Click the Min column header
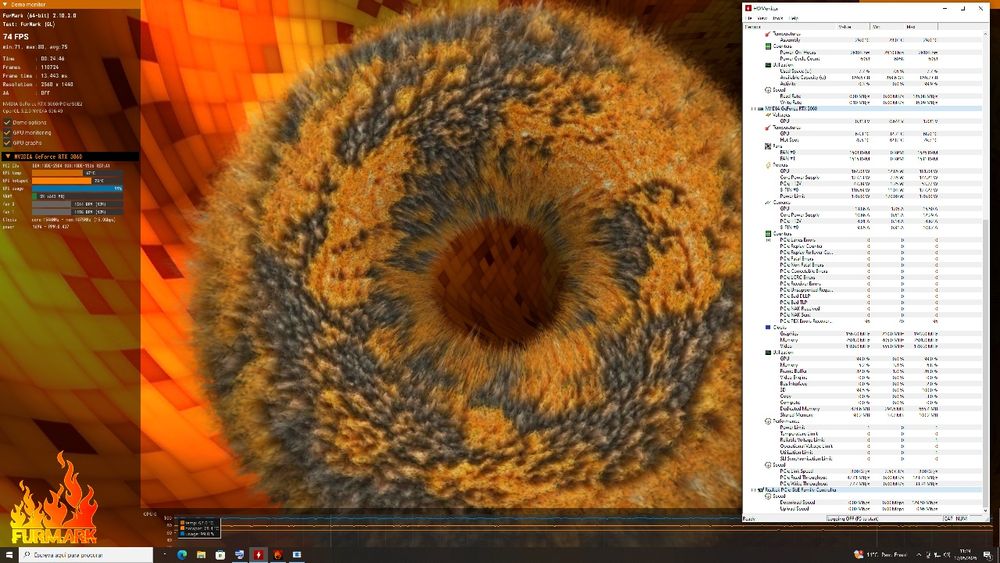 point(887,27)
